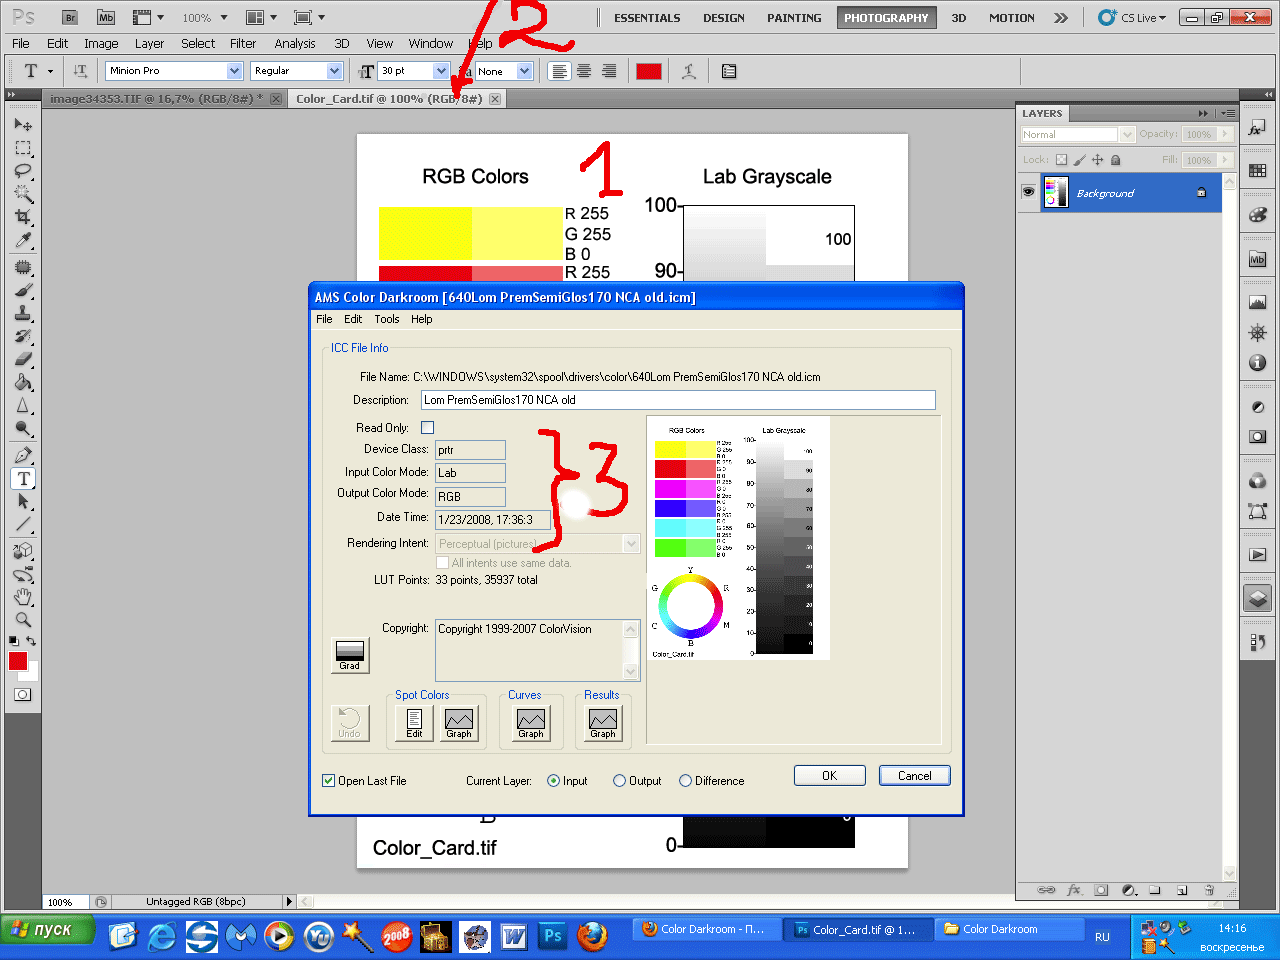The width and height of the screenshot is (1280, 960).
Task: Select the Magic Wand selection tool
Action: click(x=23, y=194)
